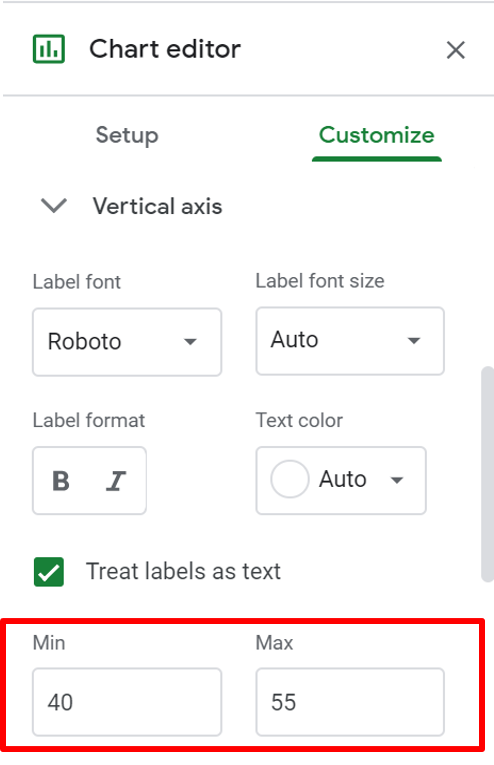
Task: Toggle bold label format
Action: [61, 481]
